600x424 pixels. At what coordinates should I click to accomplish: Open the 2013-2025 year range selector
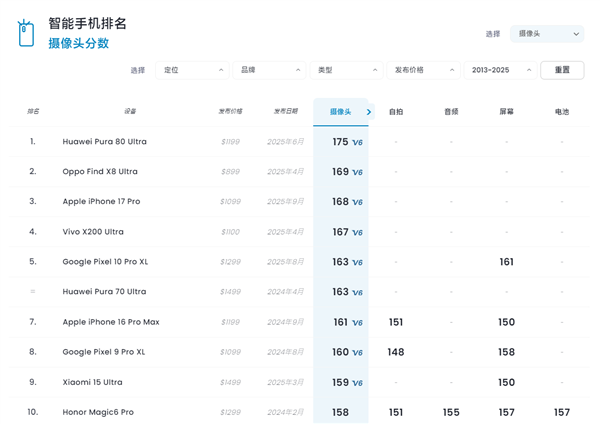[500, 70]
